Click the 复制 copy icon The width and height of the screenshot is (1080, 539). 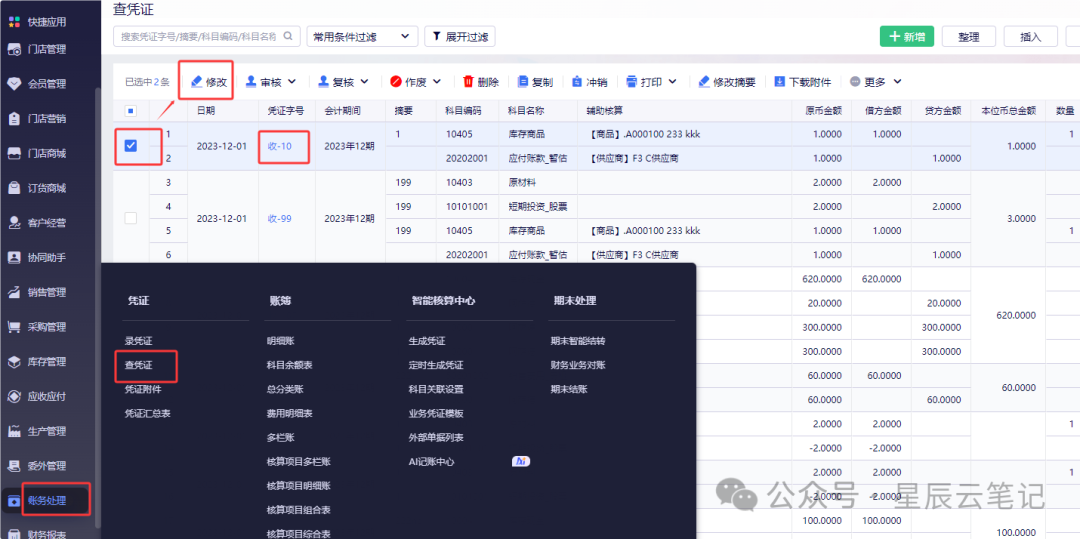[x=523, y=82]
